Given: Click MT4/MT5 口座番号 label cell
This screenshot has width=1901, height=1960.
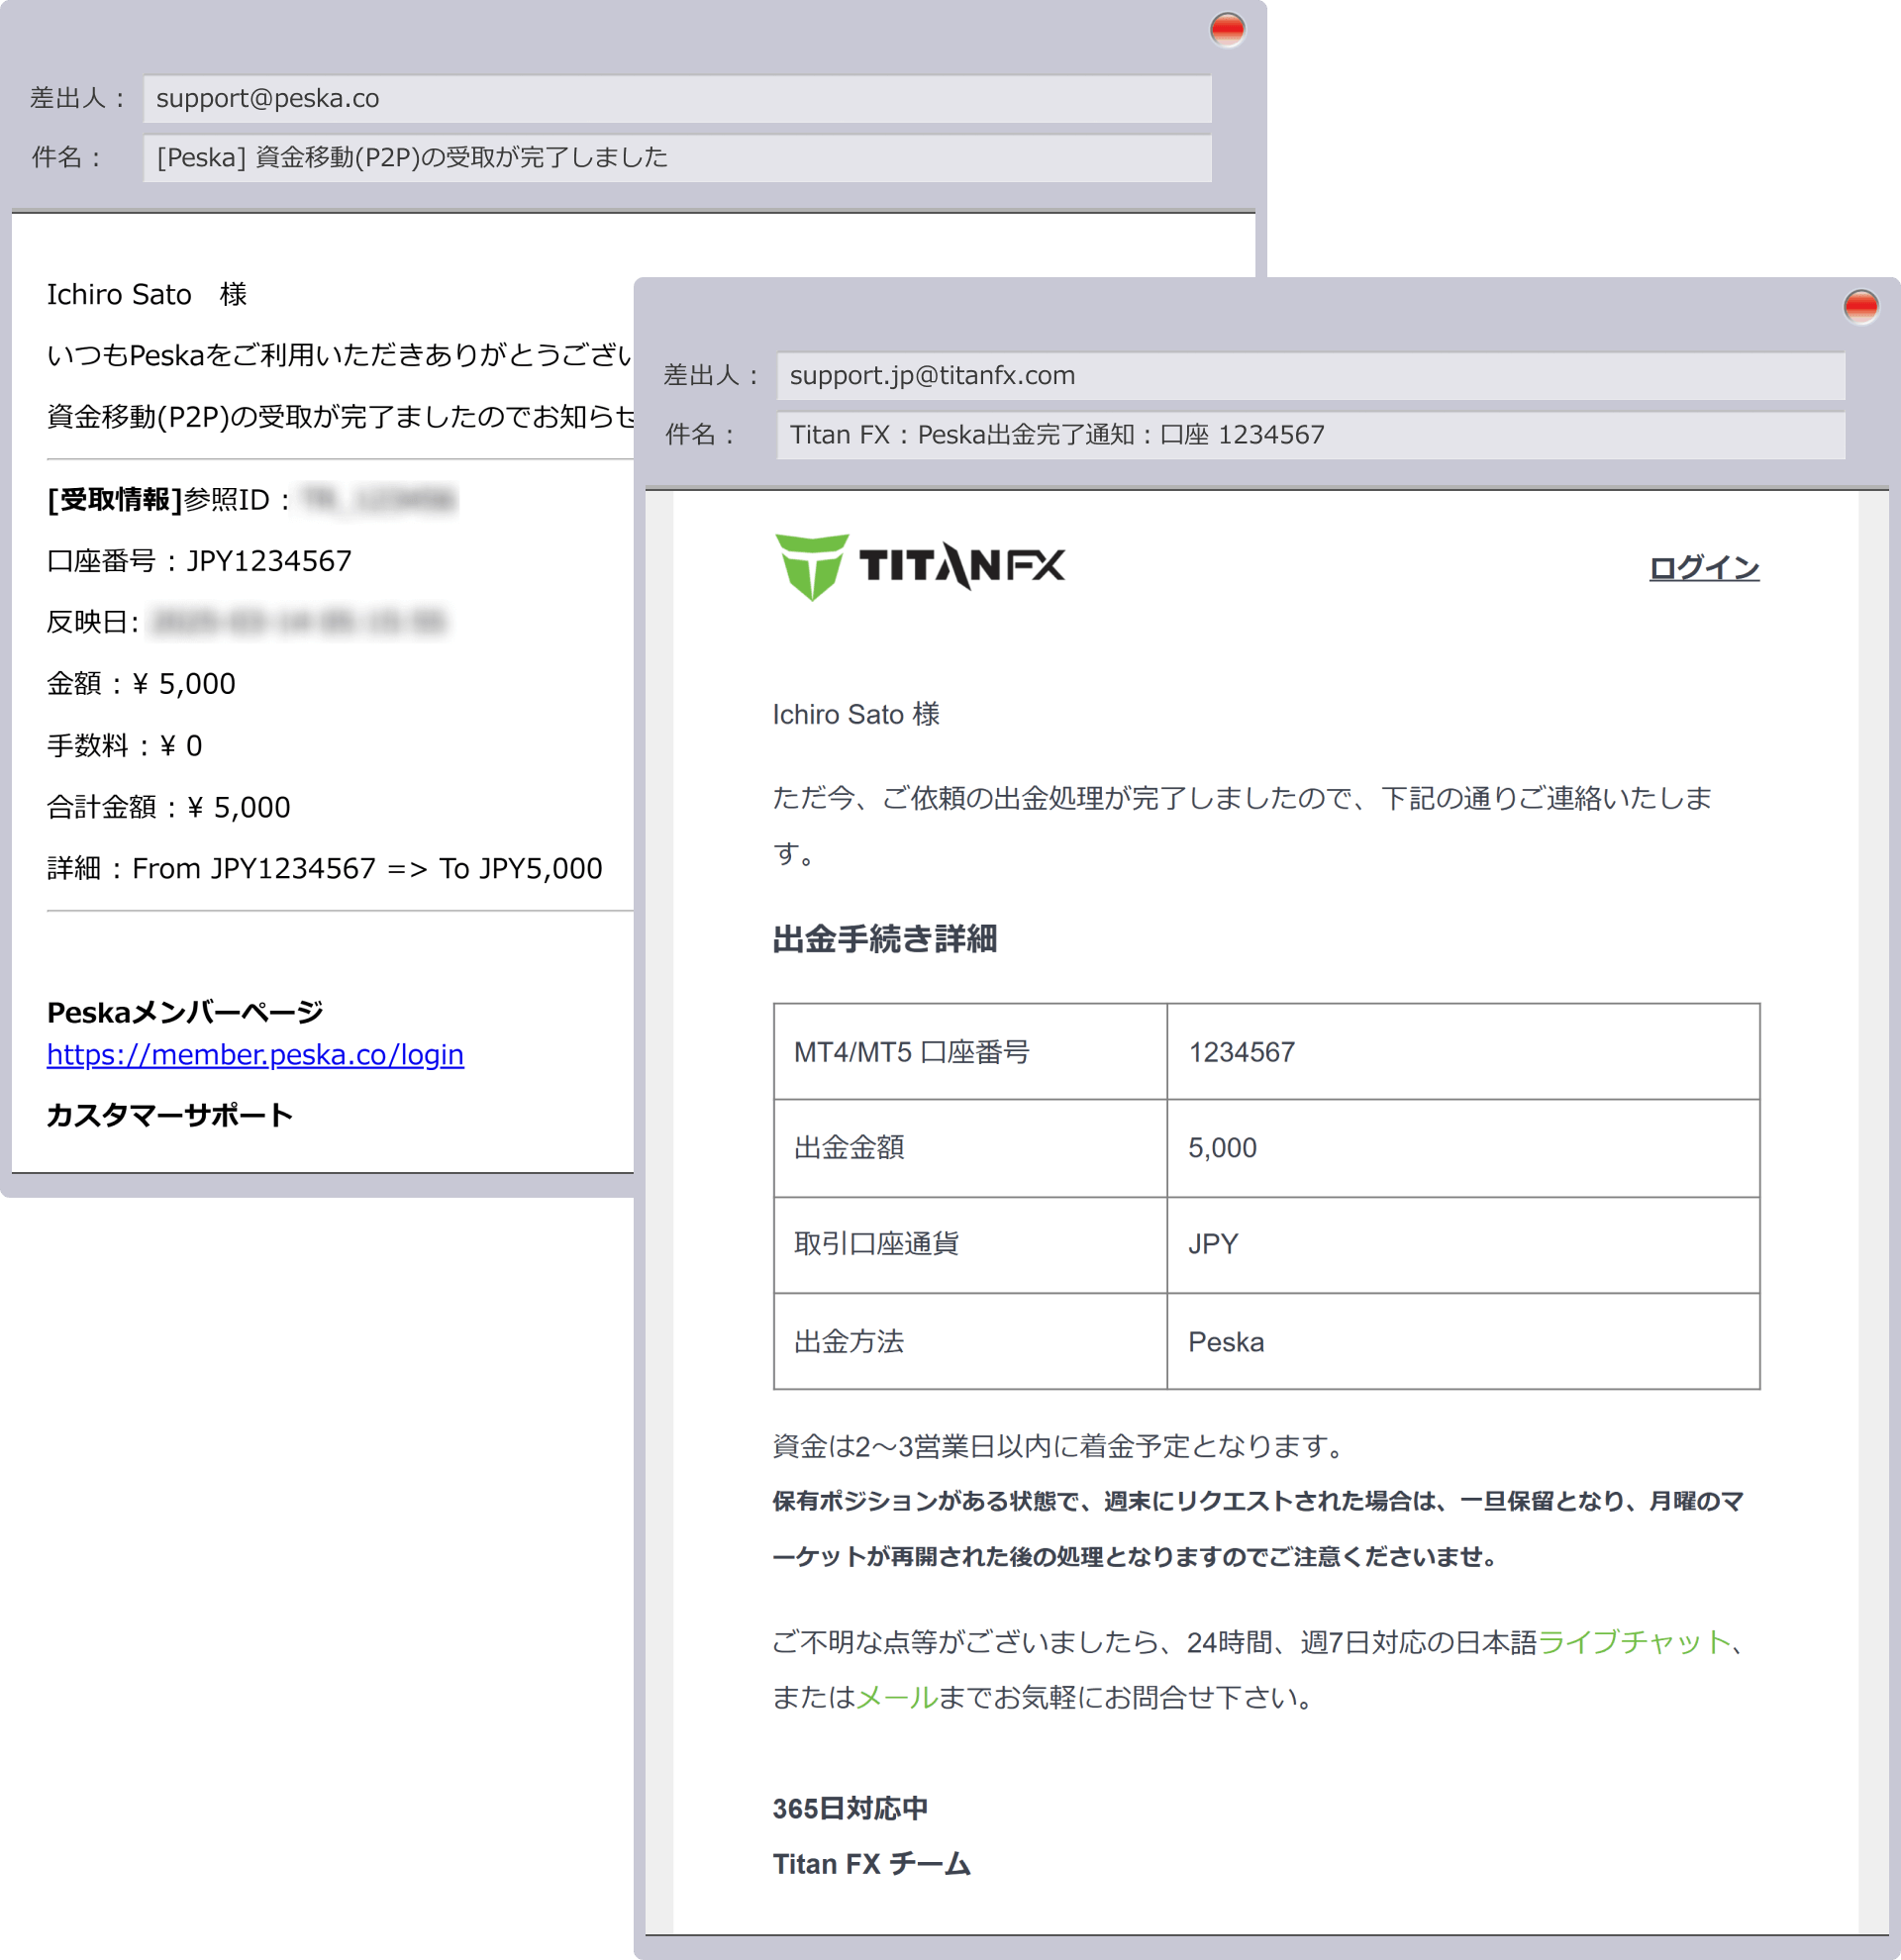Looking at the screenshot, I should coord(970,1051).
